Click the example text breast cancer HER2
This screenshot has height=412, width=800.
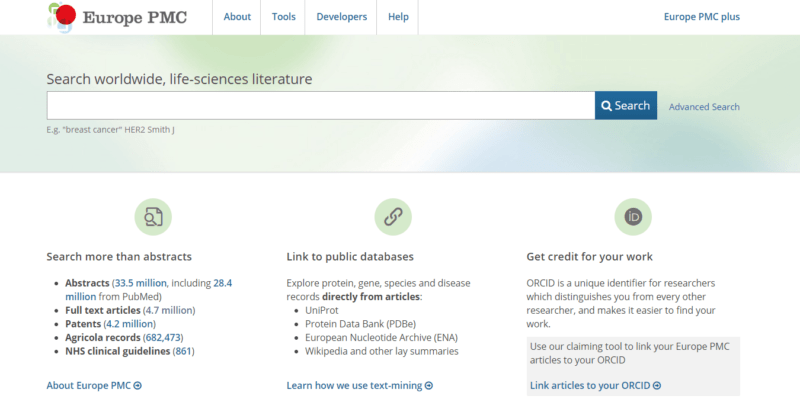point(110,130)
